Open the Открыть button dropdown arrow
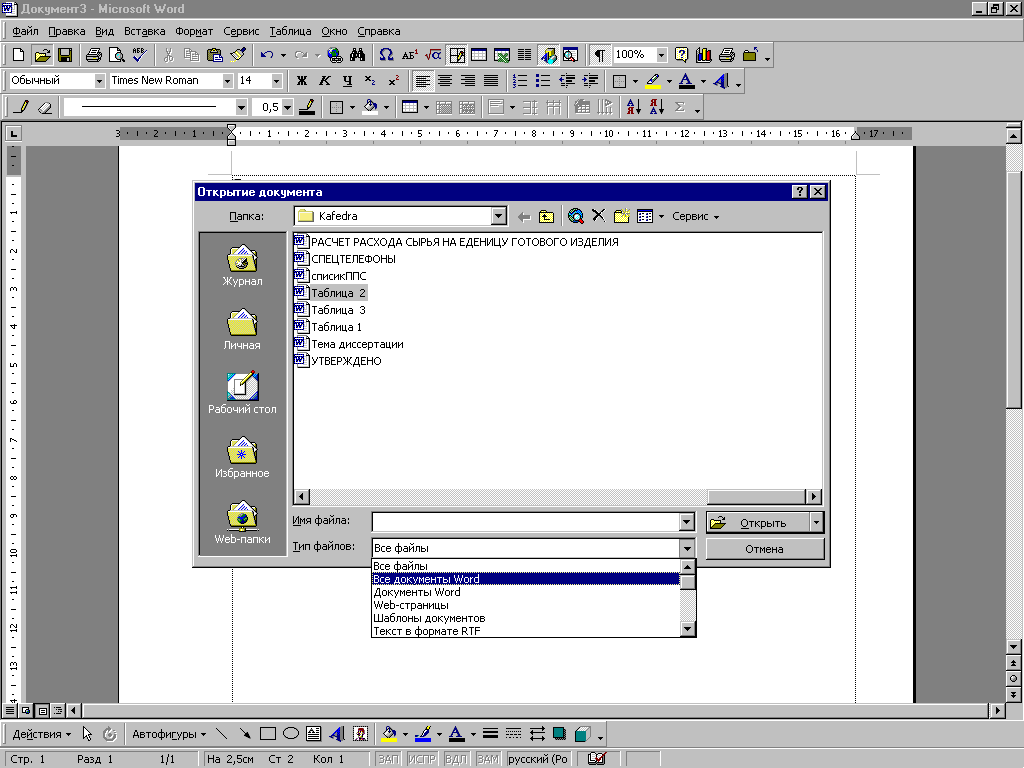This screenshot has width=1024, height=768. (x=816, y=522)
